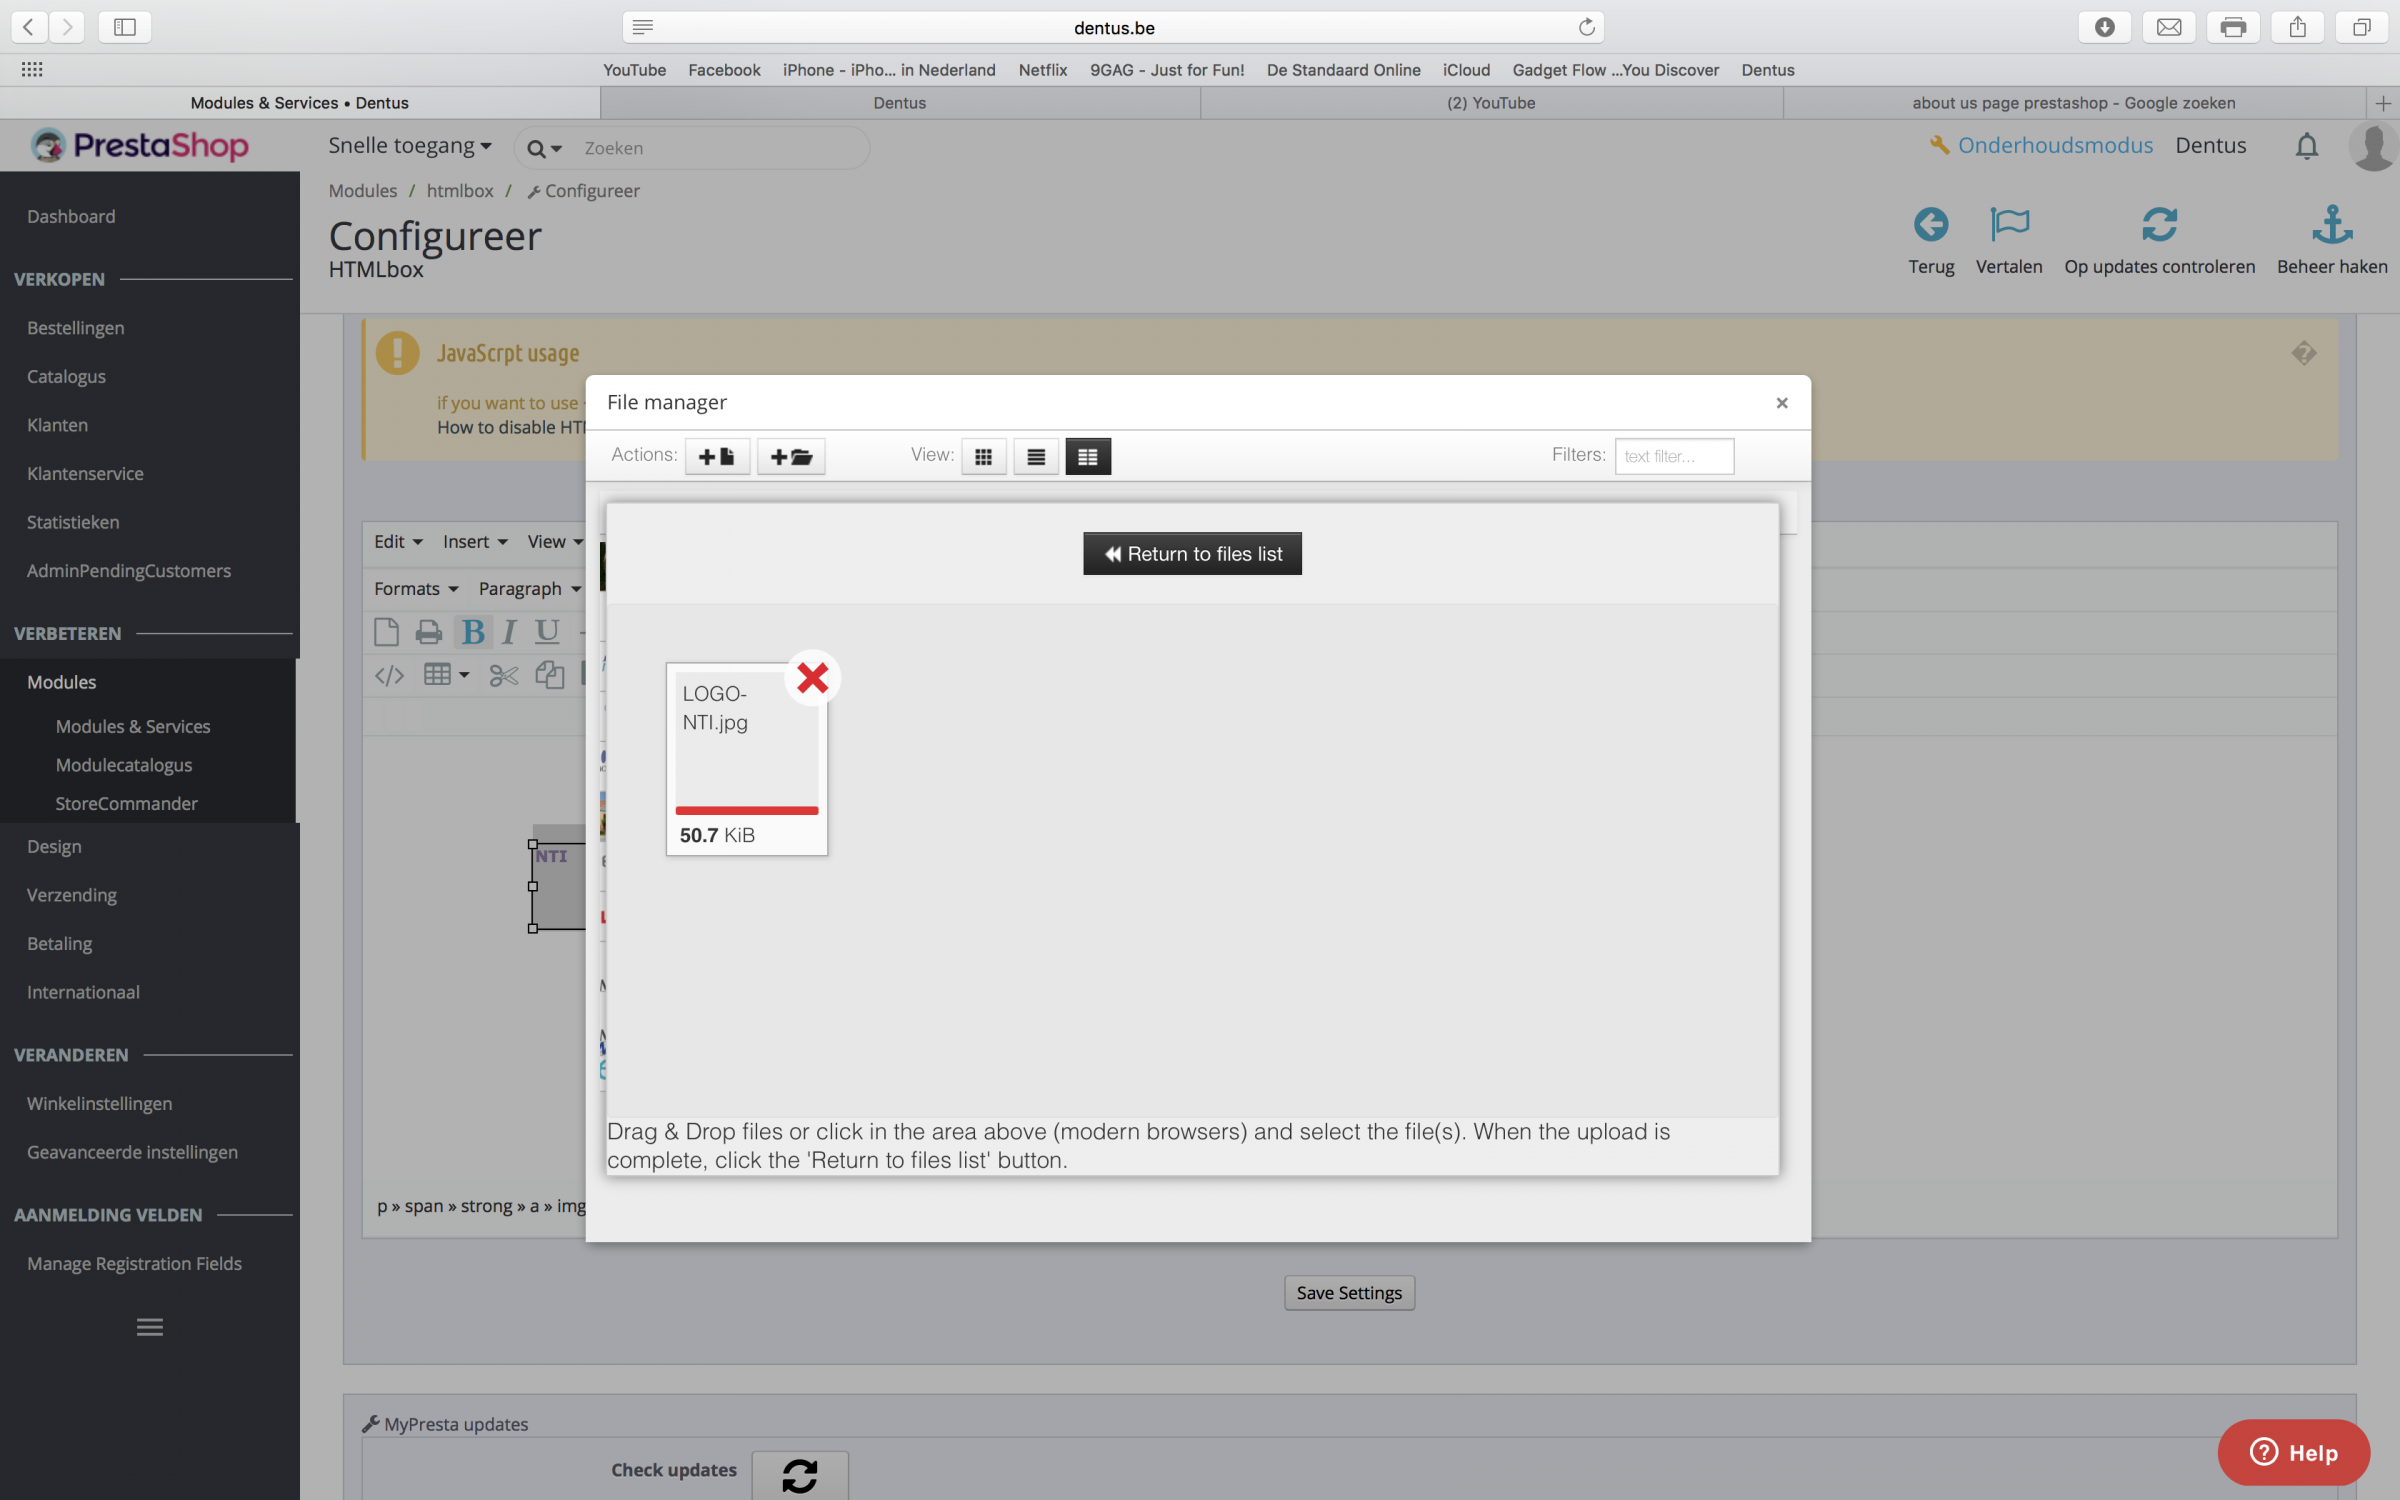Click the Save Settings button
Screen dimensions: 2400x1500
pyautogui.click(x=1348, y=1293)
